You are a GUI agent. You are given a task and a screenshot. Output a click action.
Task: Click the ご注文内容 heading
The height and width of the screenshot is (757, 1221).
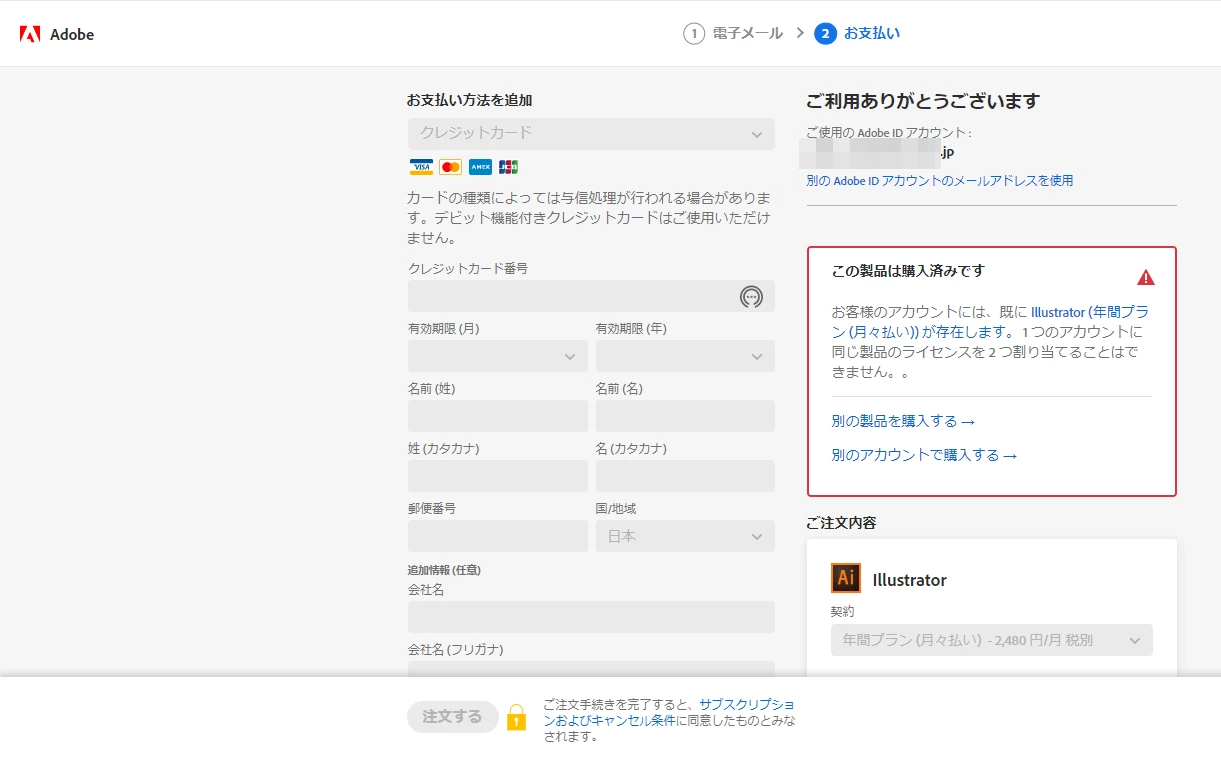841,523
